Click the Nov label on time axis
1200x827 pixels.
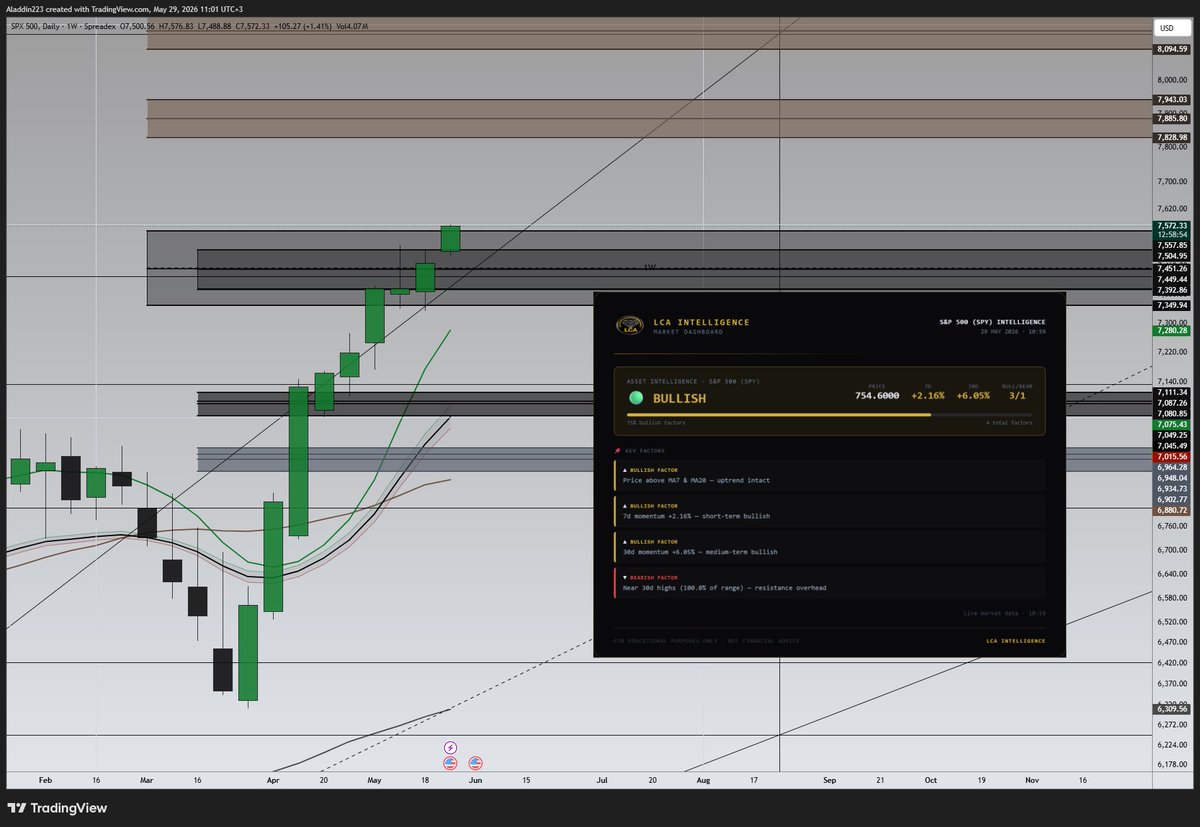coord(1033,778)
